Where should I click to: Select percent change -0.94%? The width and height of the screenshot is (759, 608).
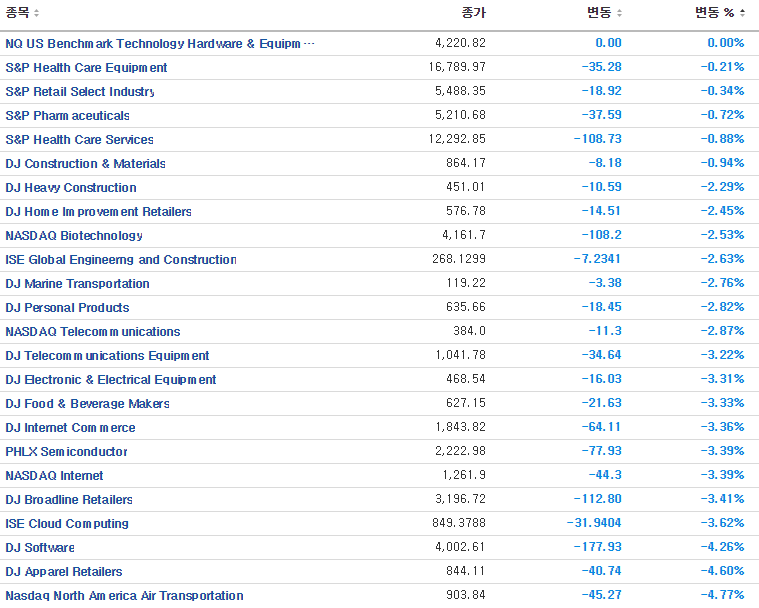tap(722, 163)
